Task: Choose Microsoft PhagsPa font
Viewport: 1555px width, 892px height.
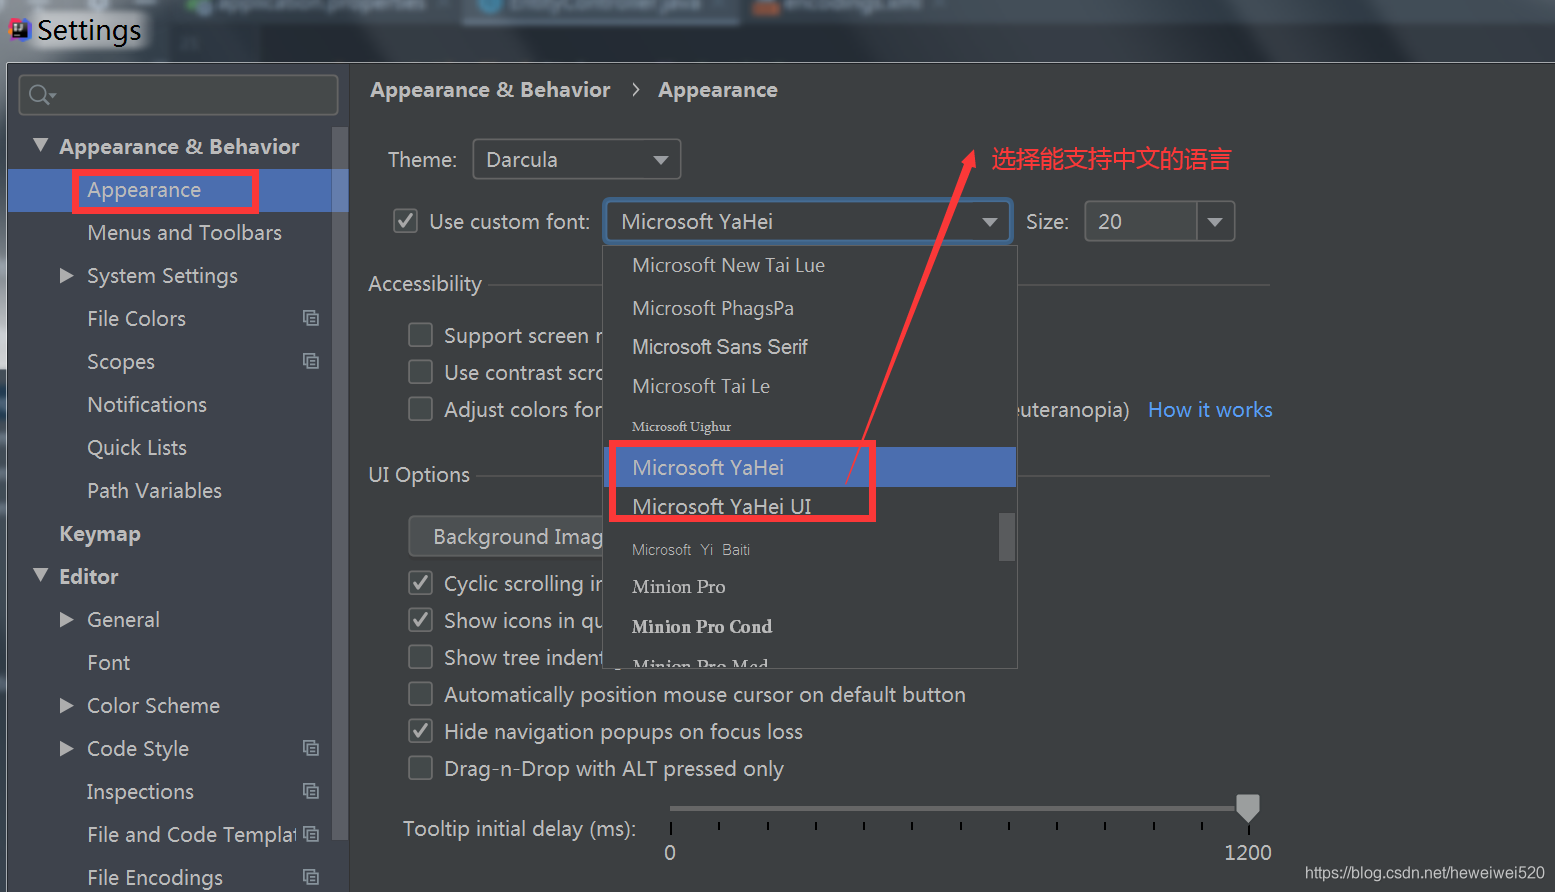Action: point(811,308)
